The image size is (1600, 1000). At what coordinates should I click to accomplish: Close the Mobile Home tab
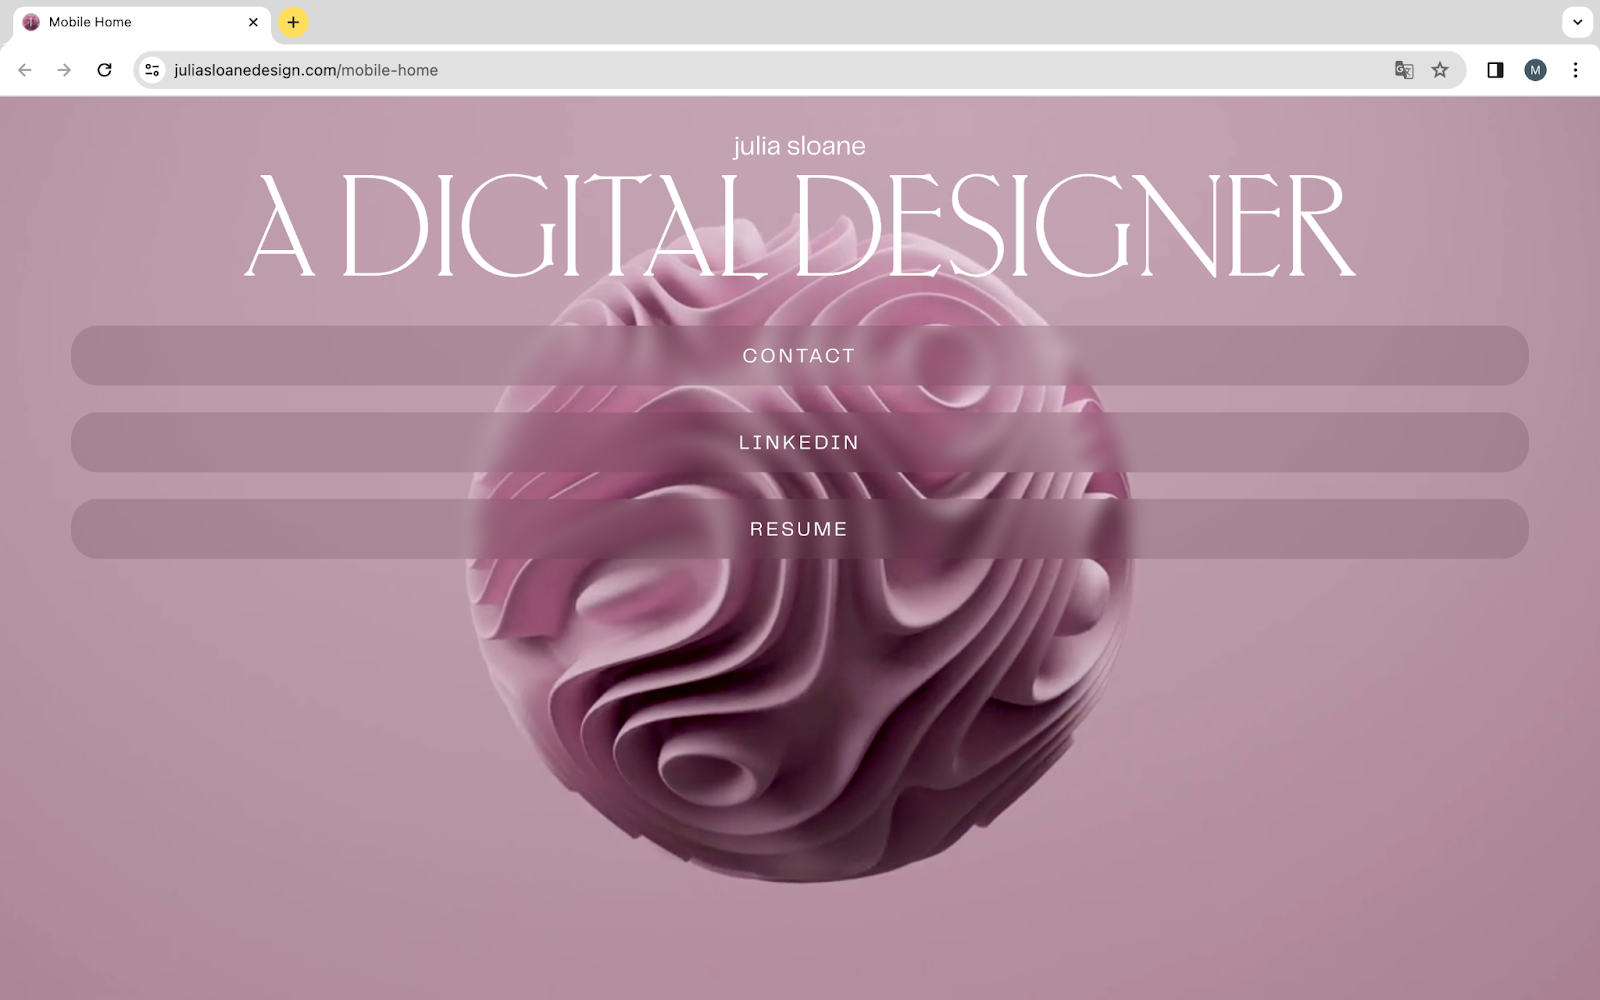point(253,22)
